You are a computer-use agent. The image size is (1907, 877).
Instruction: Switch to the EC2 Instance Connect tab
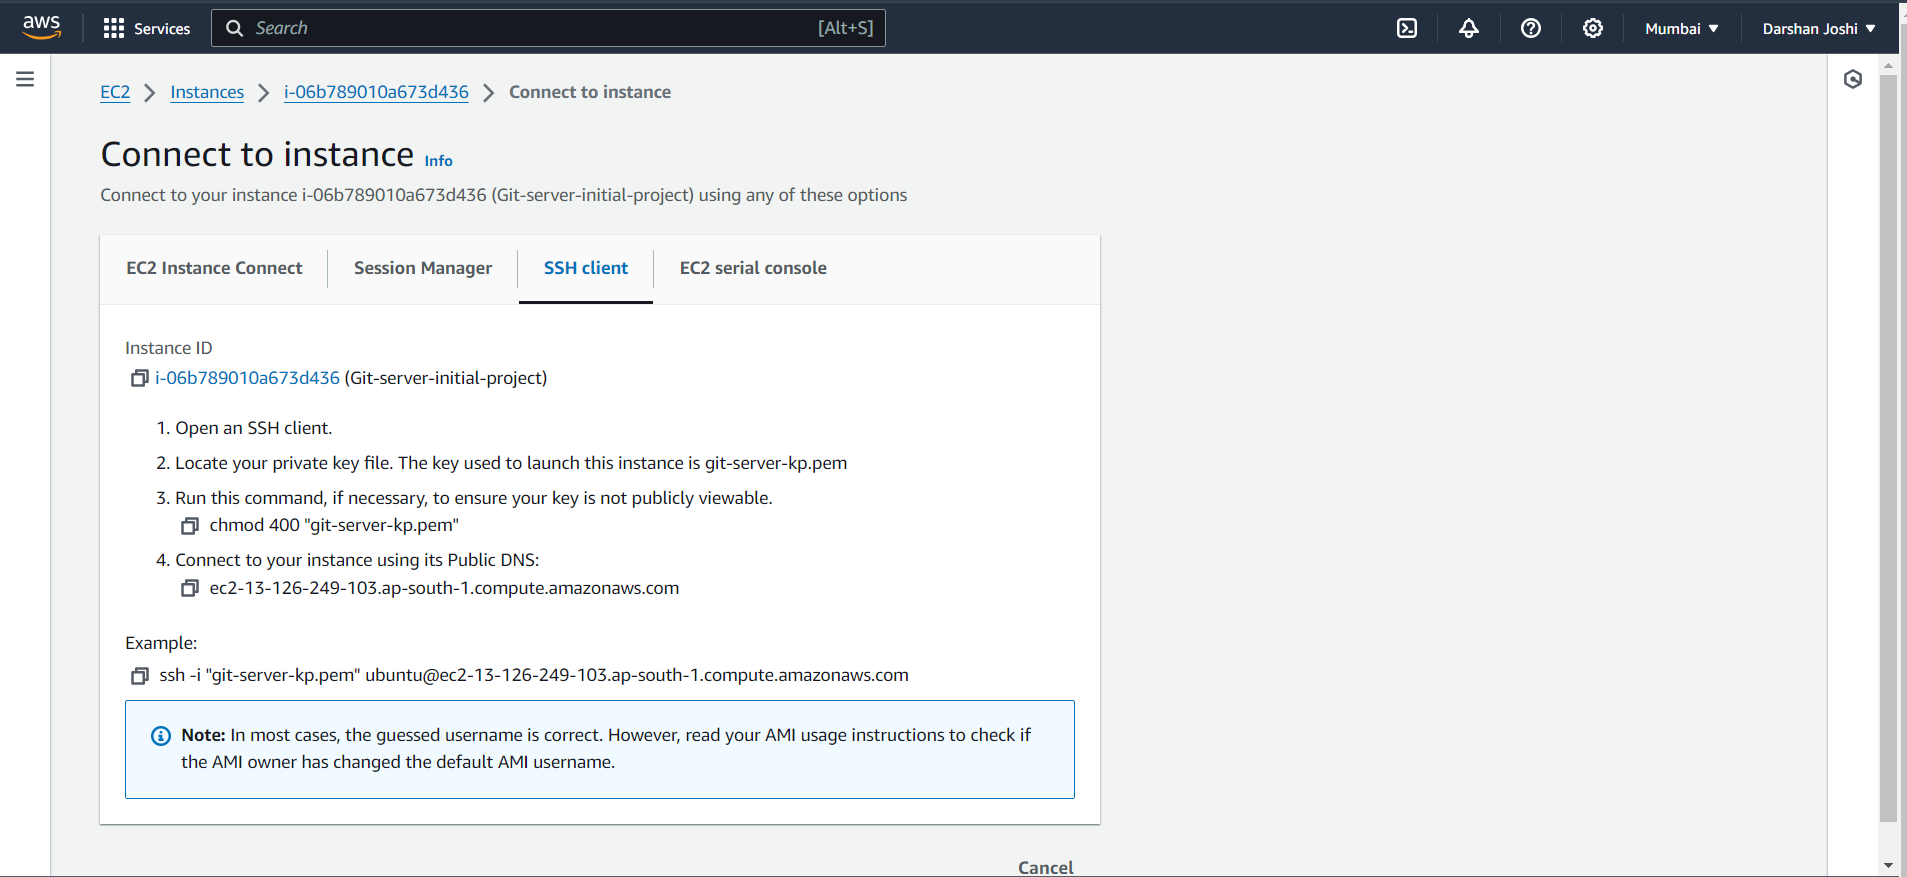coord(214,268)
